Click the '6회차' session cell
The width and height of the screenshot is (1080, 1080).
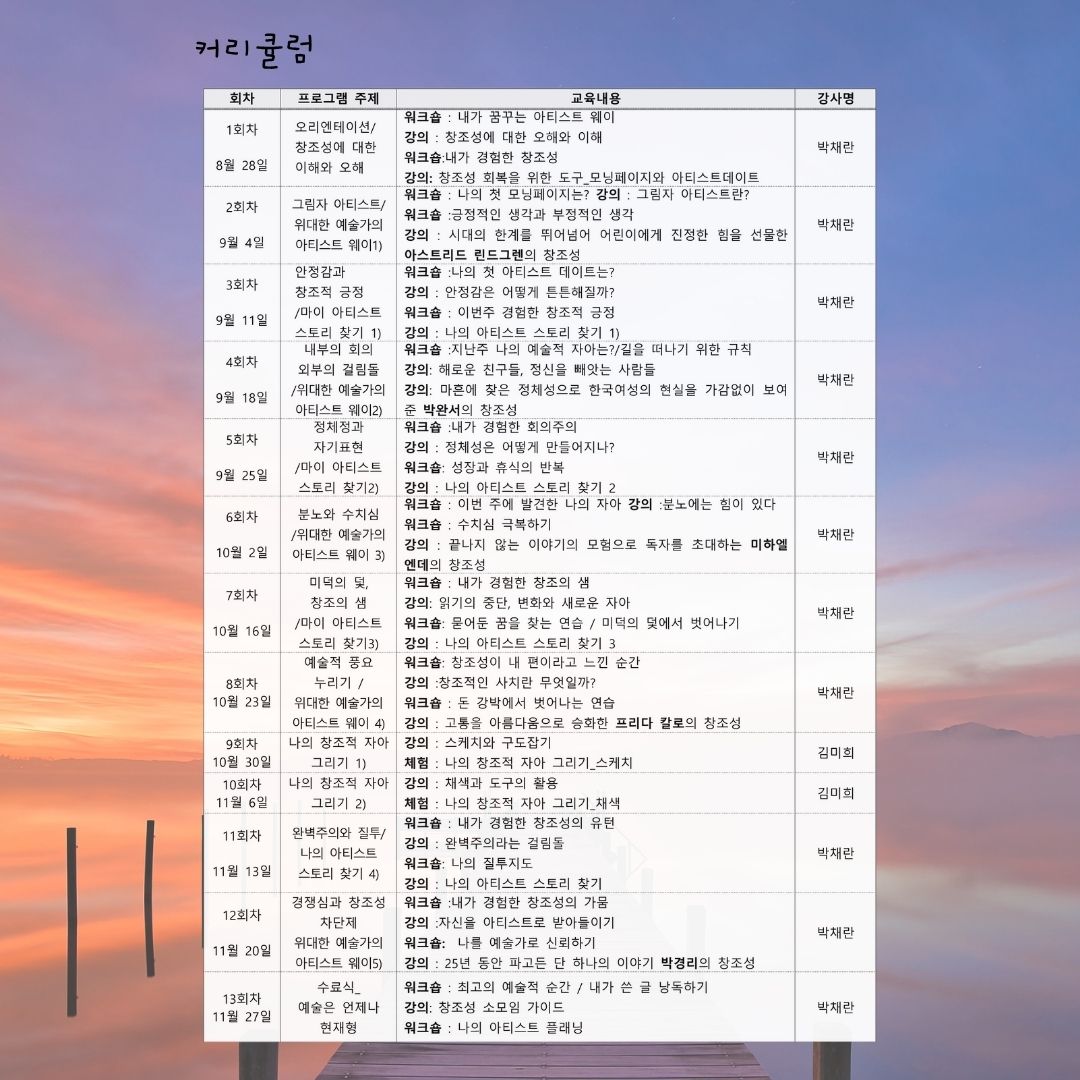coord(242,517)
